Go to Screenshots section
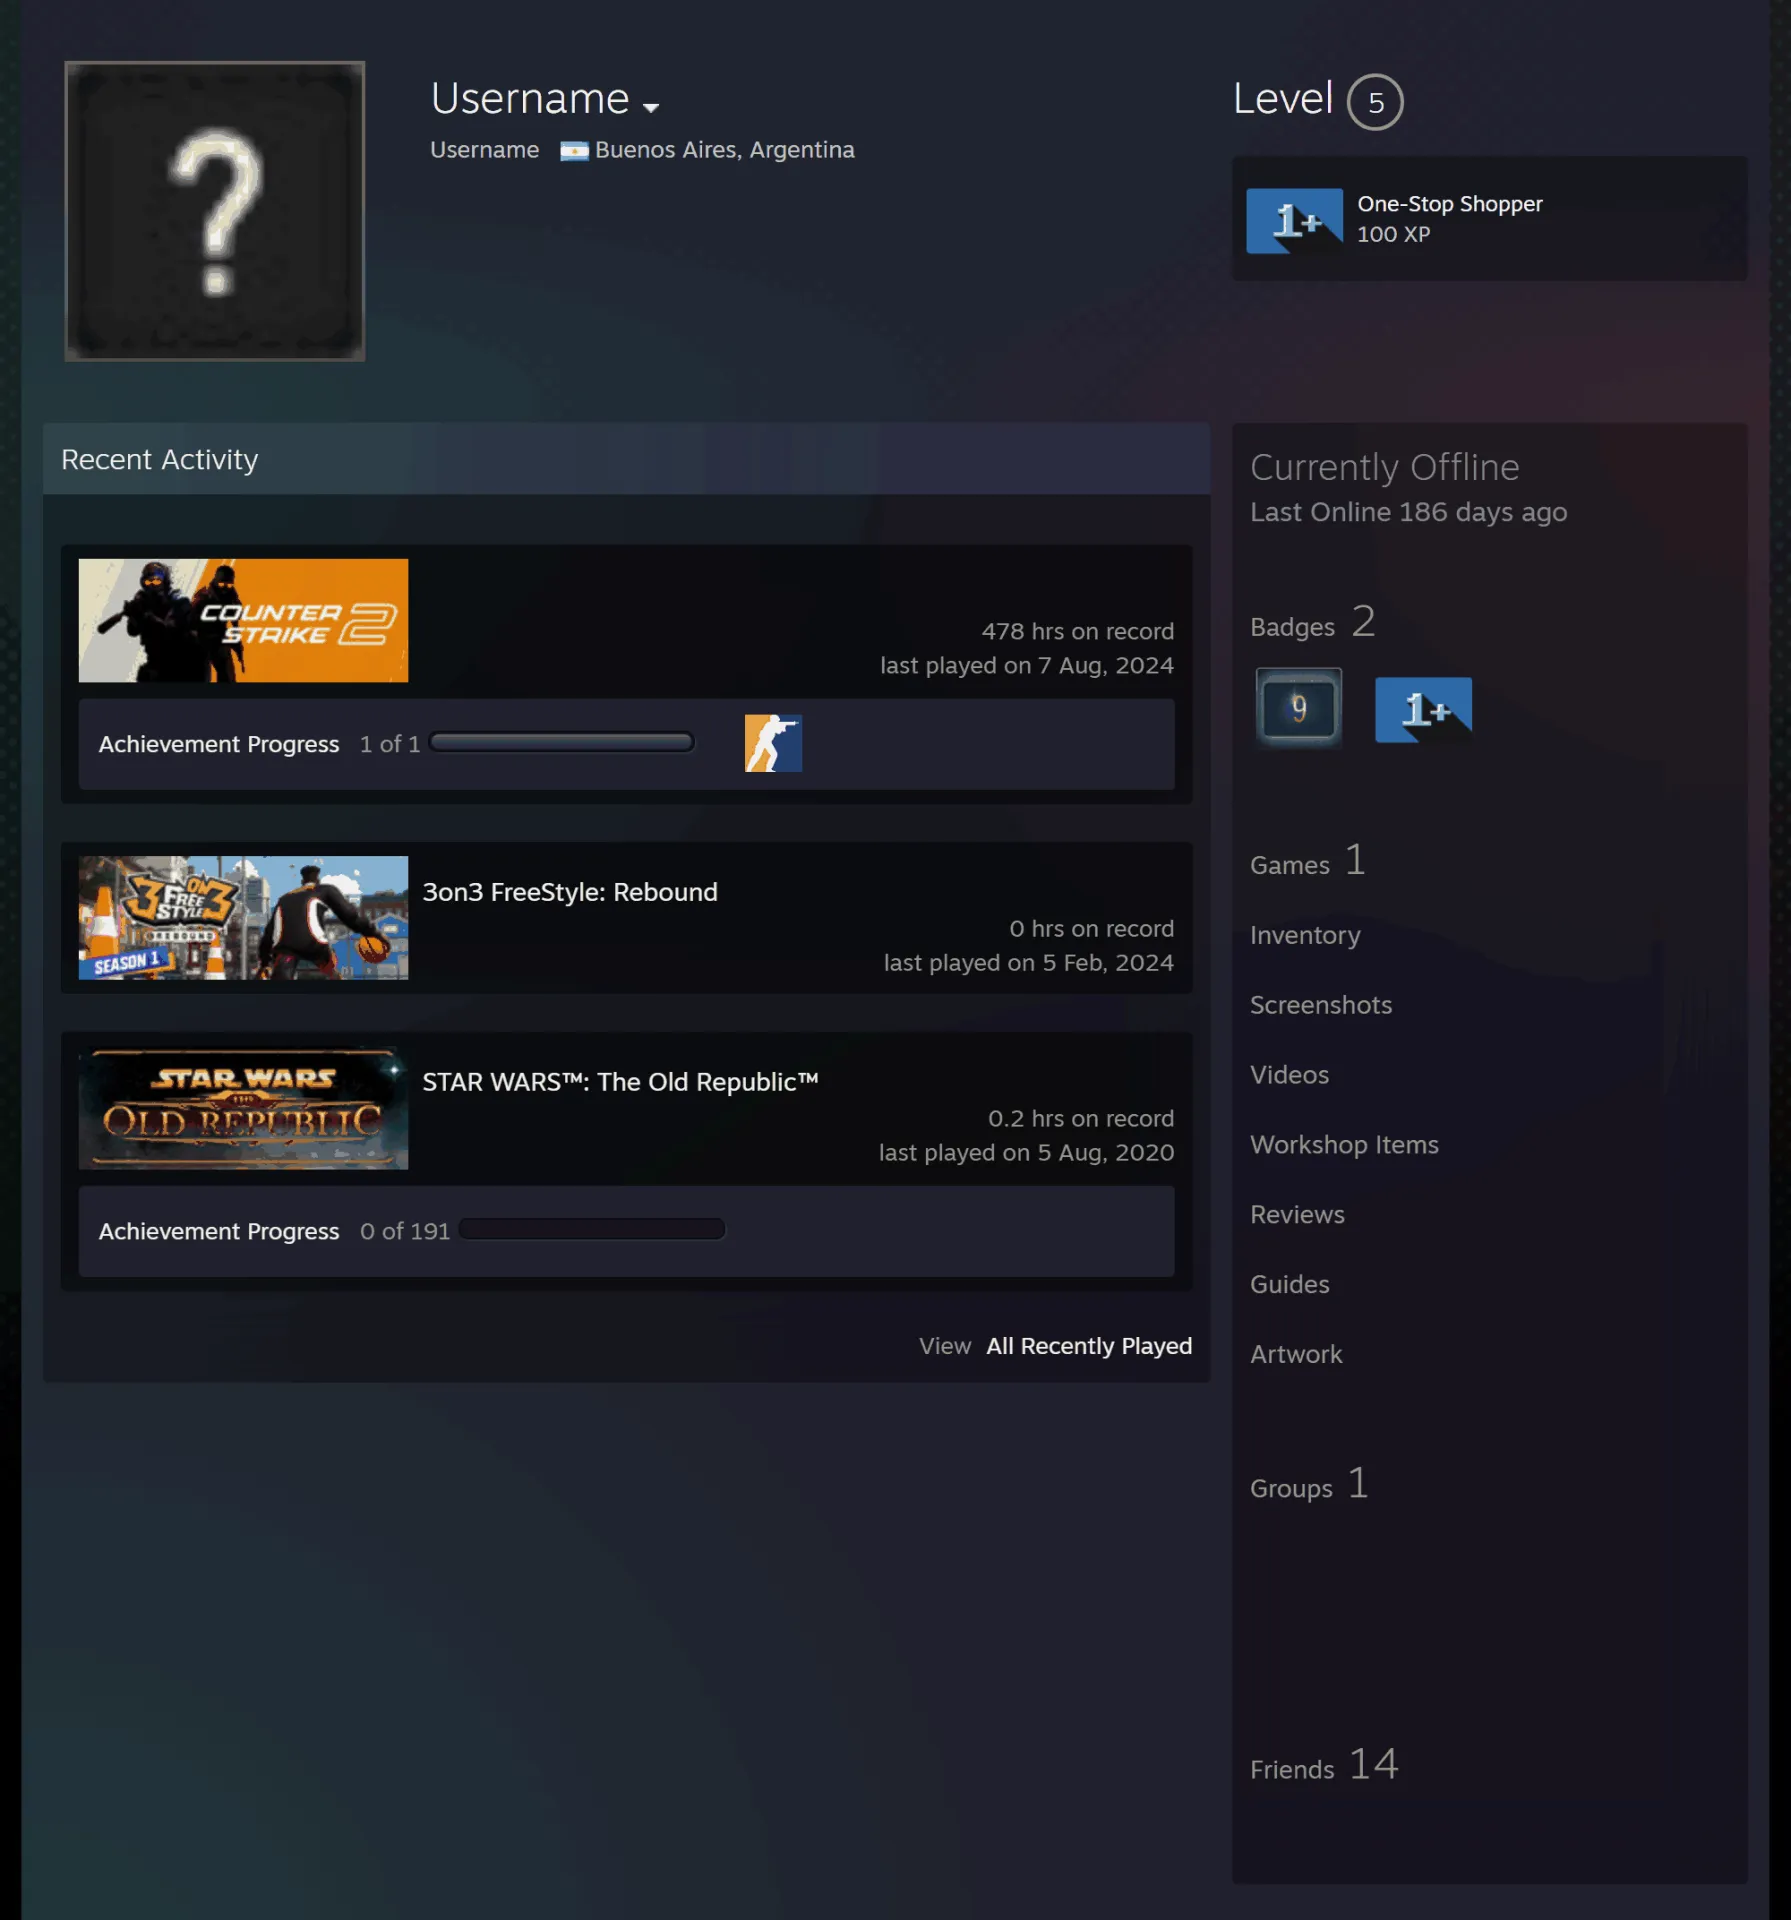This screenshot has height=1920, width=1791. click(1321, 1005)
